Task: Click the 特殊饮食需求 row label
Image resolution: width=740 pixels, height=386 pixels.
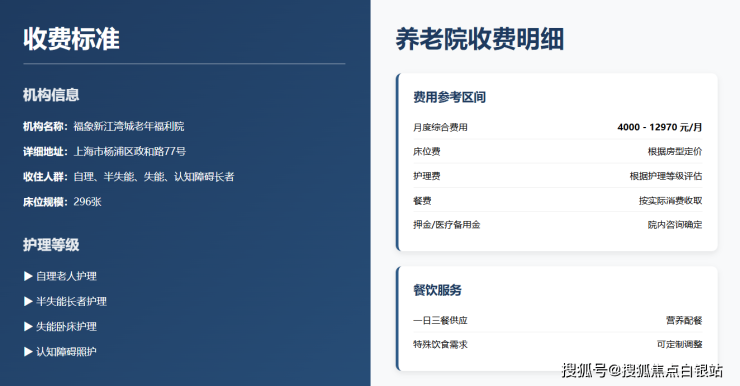Action: pyautogui.click(x=440, y=344)
